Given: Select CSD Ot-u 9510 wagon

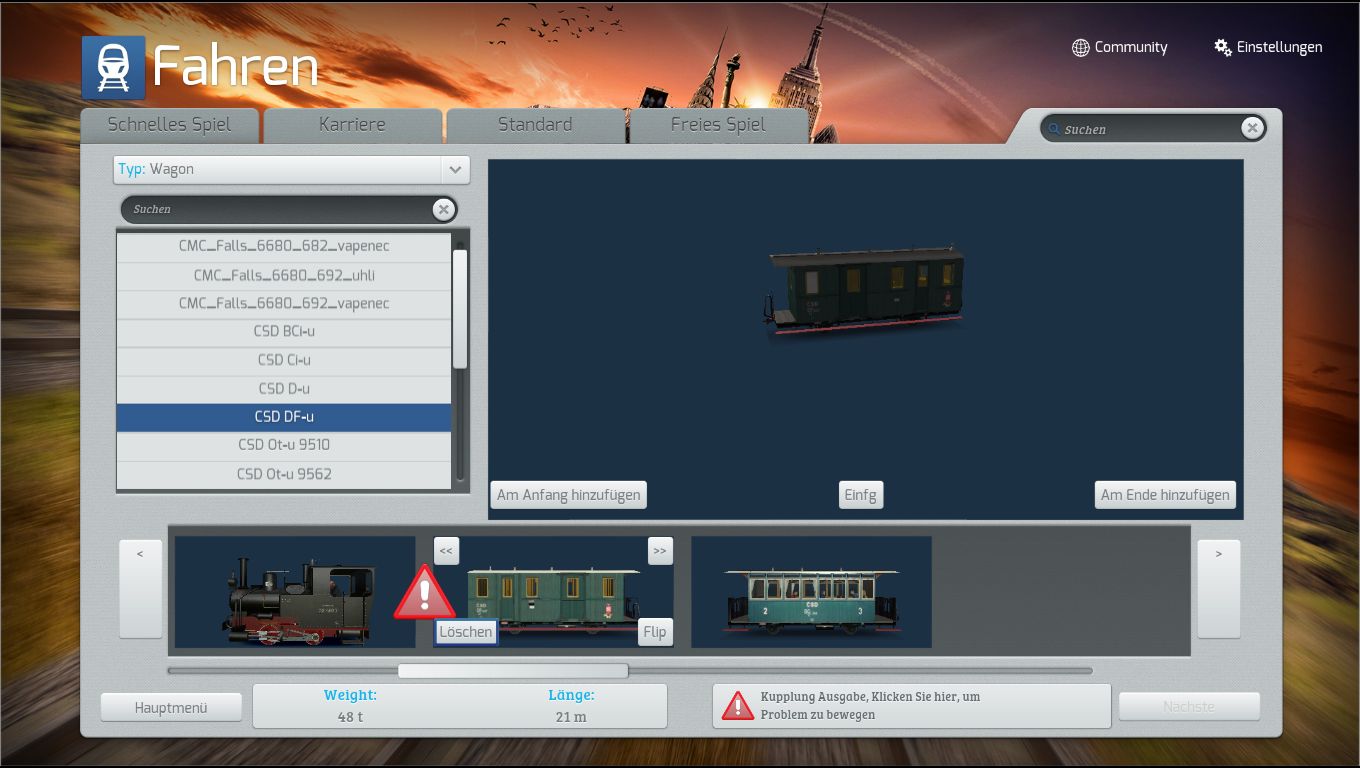Looking at the screenshot, I should pyautogui.click(x=284, y=445).
